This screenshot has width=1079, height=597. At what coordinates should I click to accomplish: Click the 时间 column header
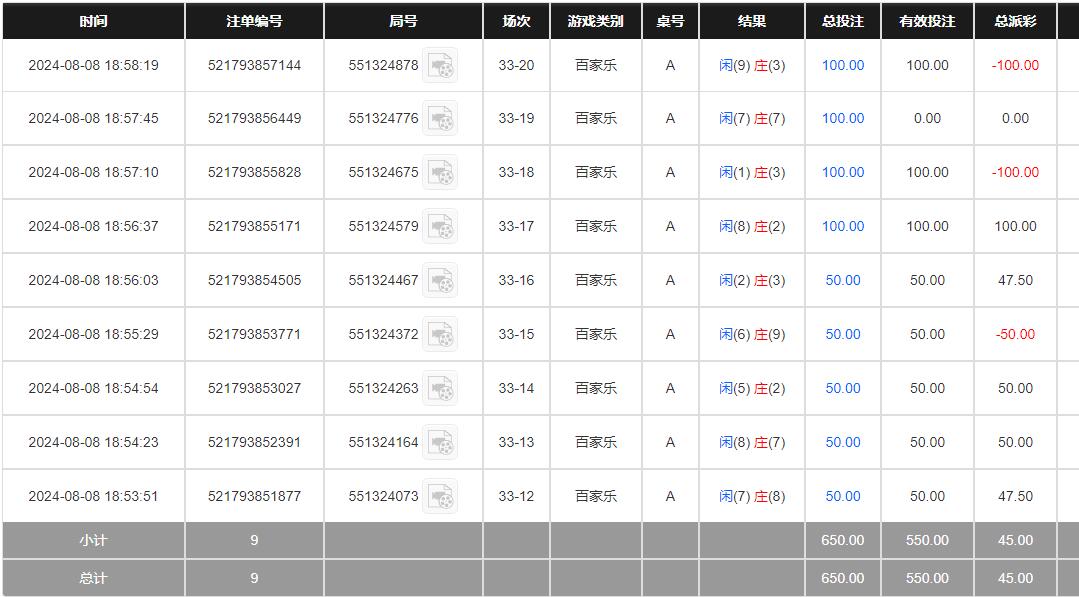(94, 21)
